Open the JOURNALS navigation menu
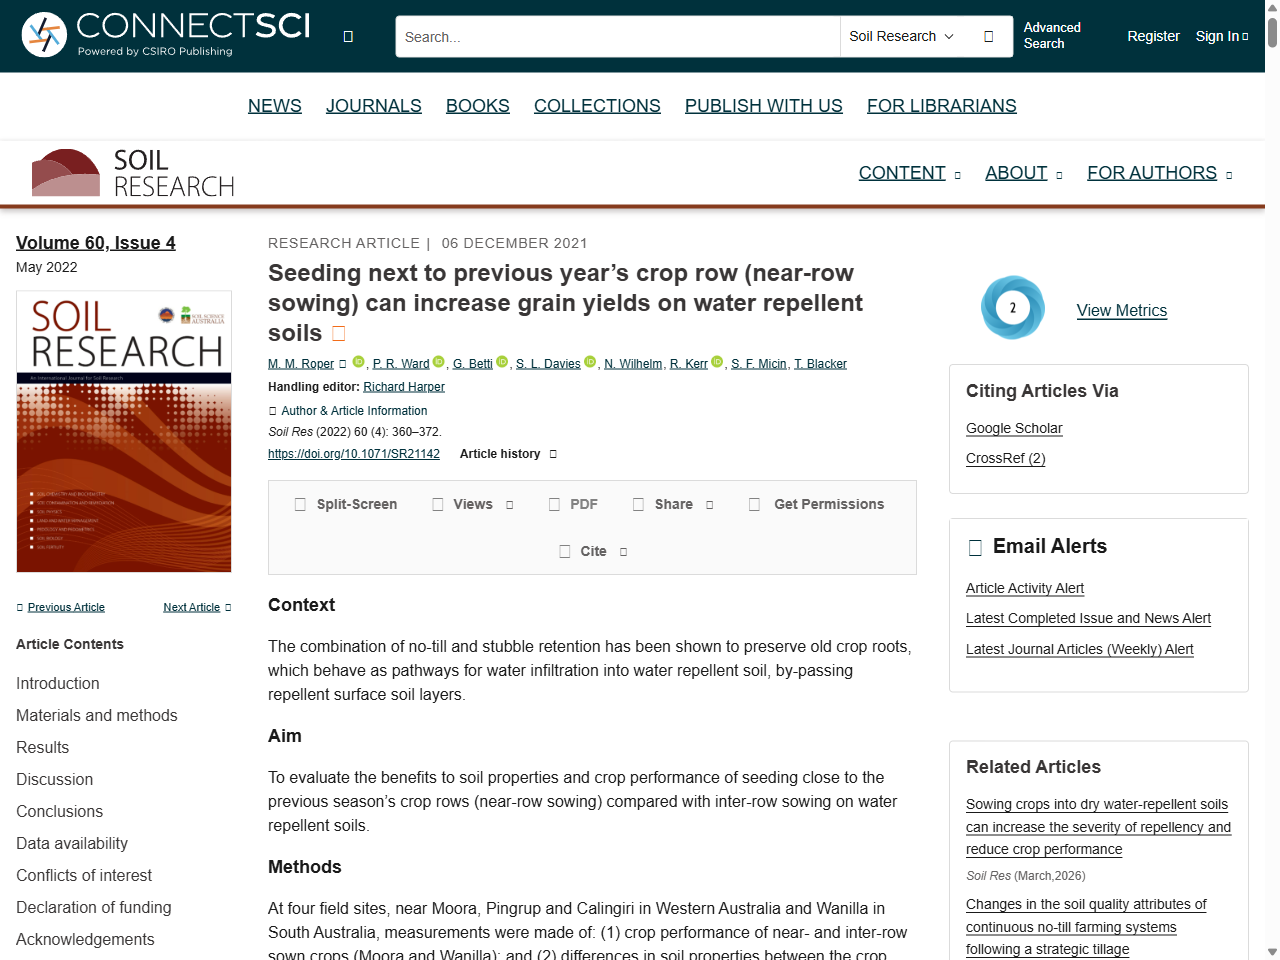Image resolution: width=1280 pixels, height=960 pixels. tap(373, 106)
